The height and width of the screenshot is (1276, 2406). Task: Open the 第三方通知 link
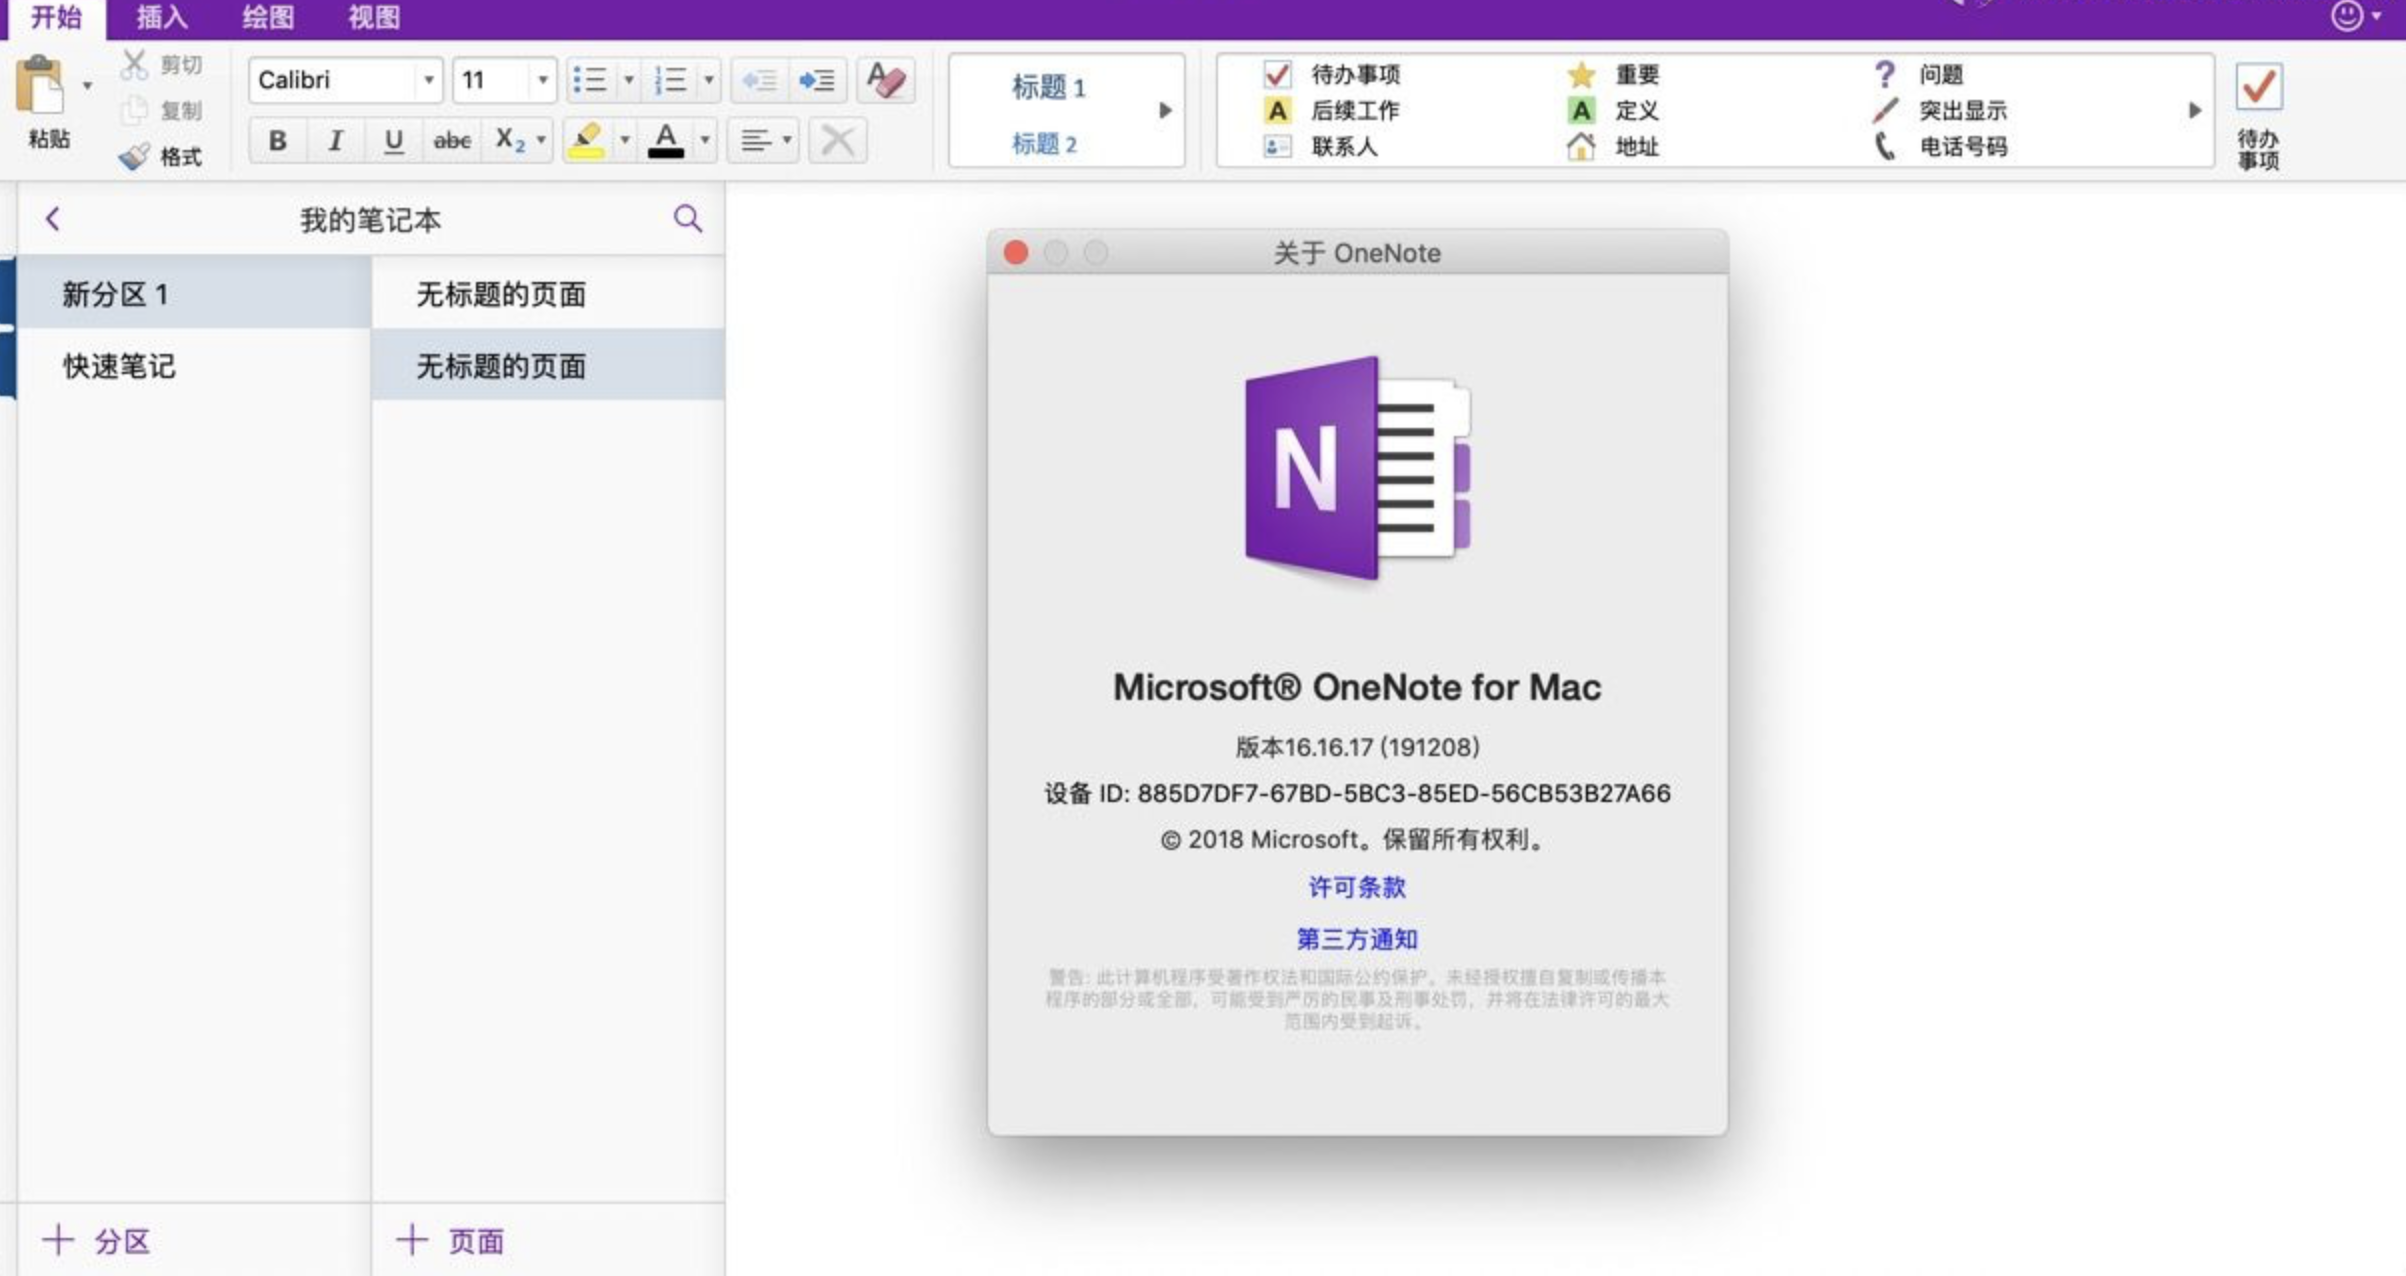click(x=1357, y=939)
